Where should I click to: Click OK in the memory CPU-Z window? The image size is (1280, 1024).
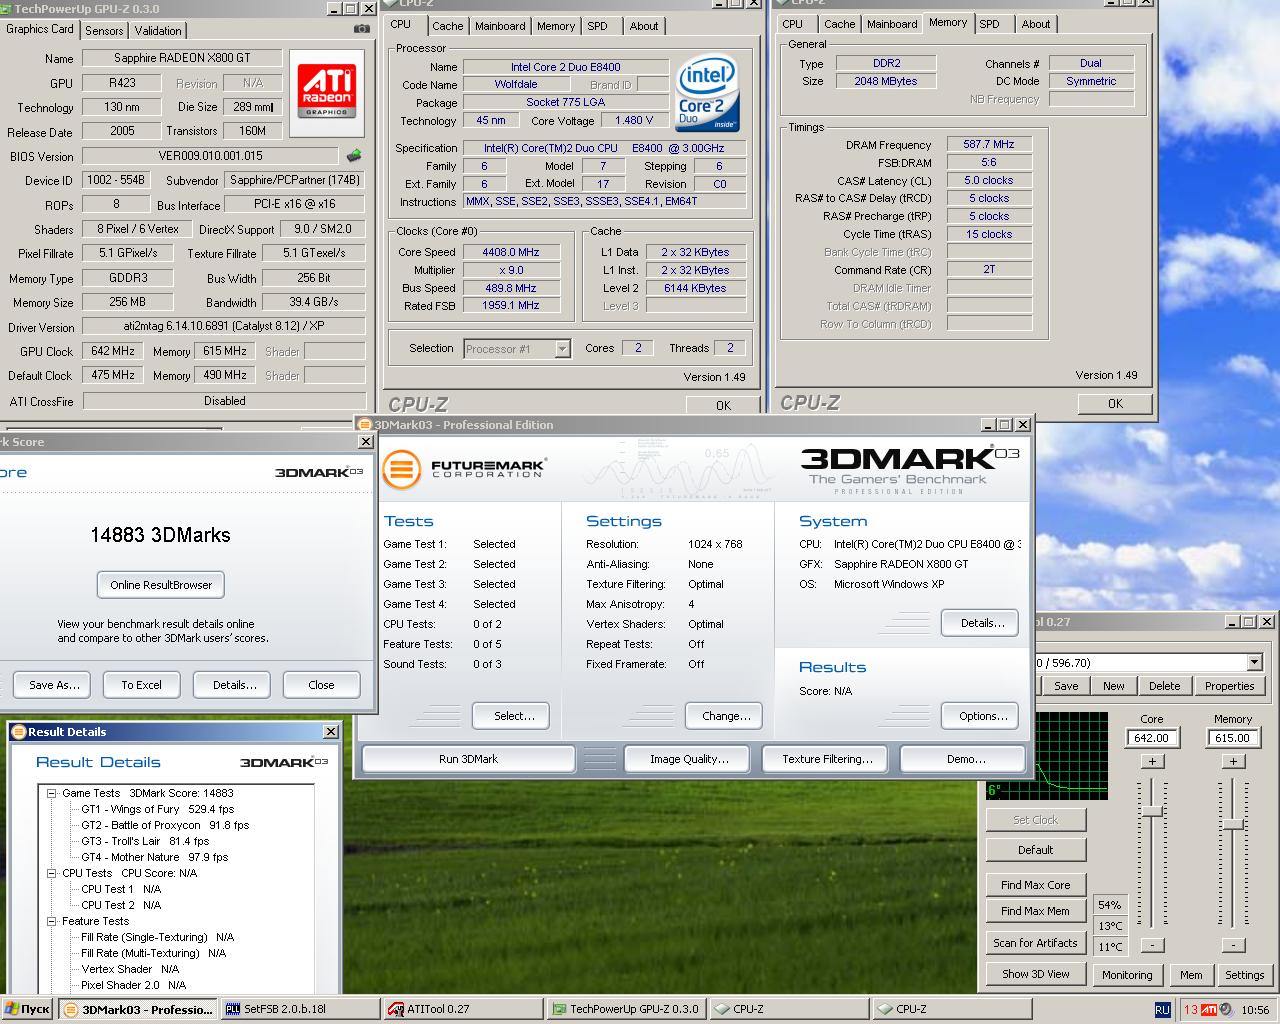[1115, 403]
